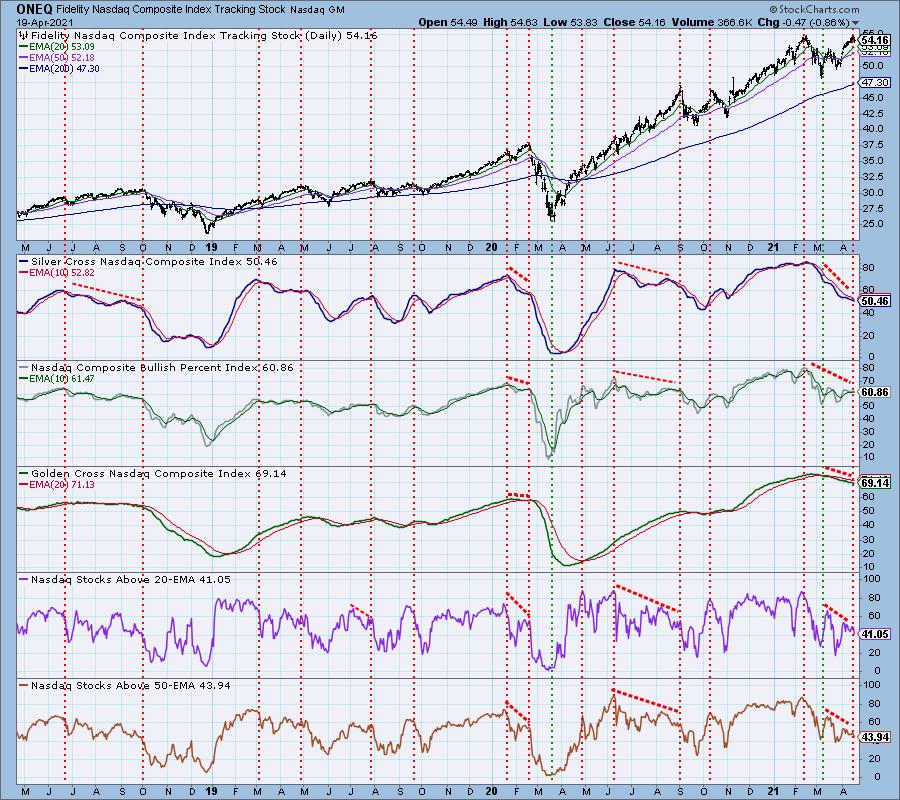The image size is (900, 800).
Task: Click the ONEQ ticker symbol
Action: point(34,9)
